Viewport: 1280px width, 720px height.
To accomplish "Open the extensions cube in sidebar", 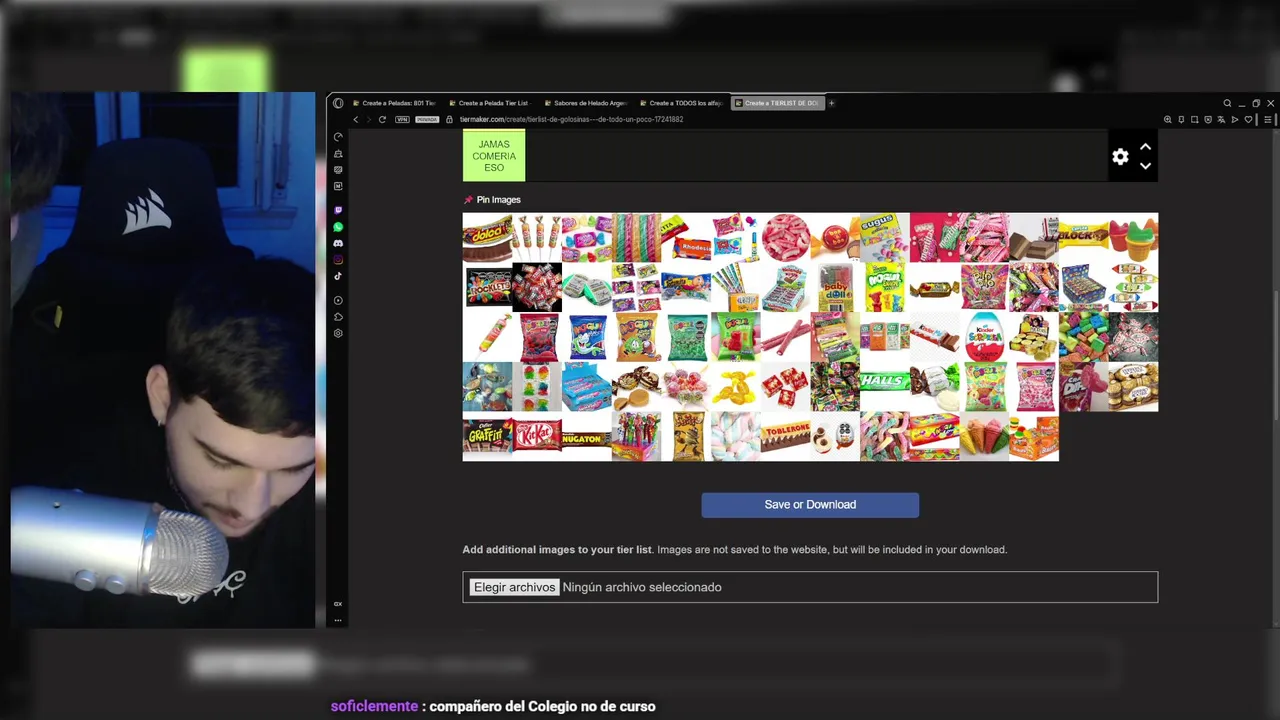I will coord(338,317).
